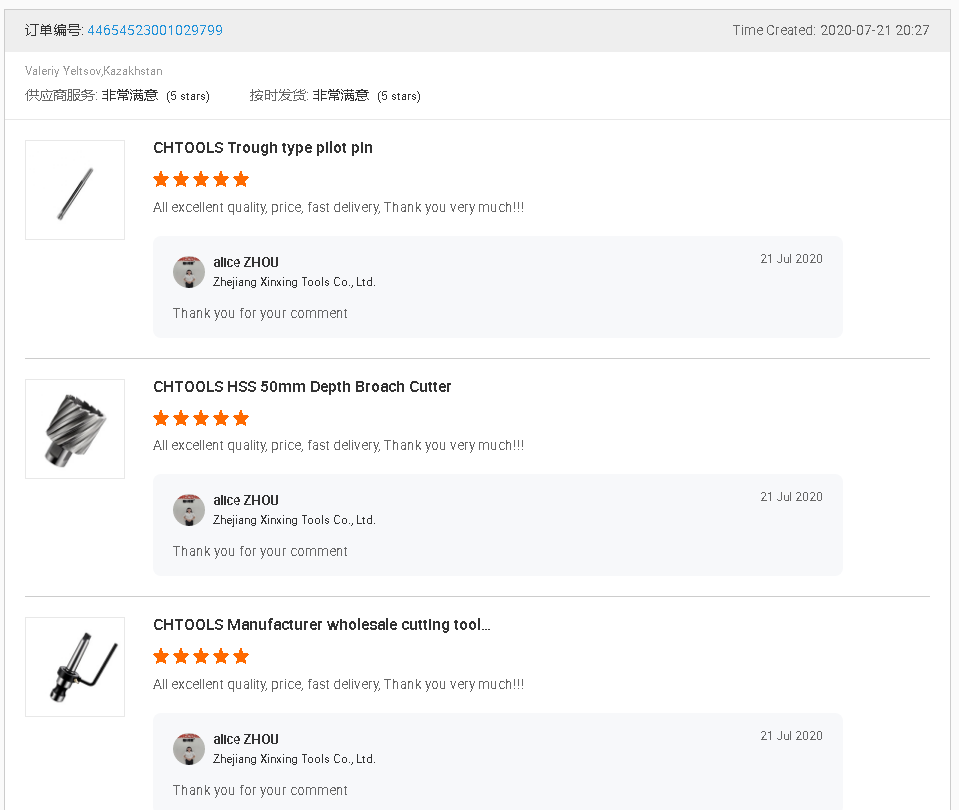Viewport: 959px width, 810px height.
Task: Click the Broach Cutter review comment text
Action: (x=338, y=446)
